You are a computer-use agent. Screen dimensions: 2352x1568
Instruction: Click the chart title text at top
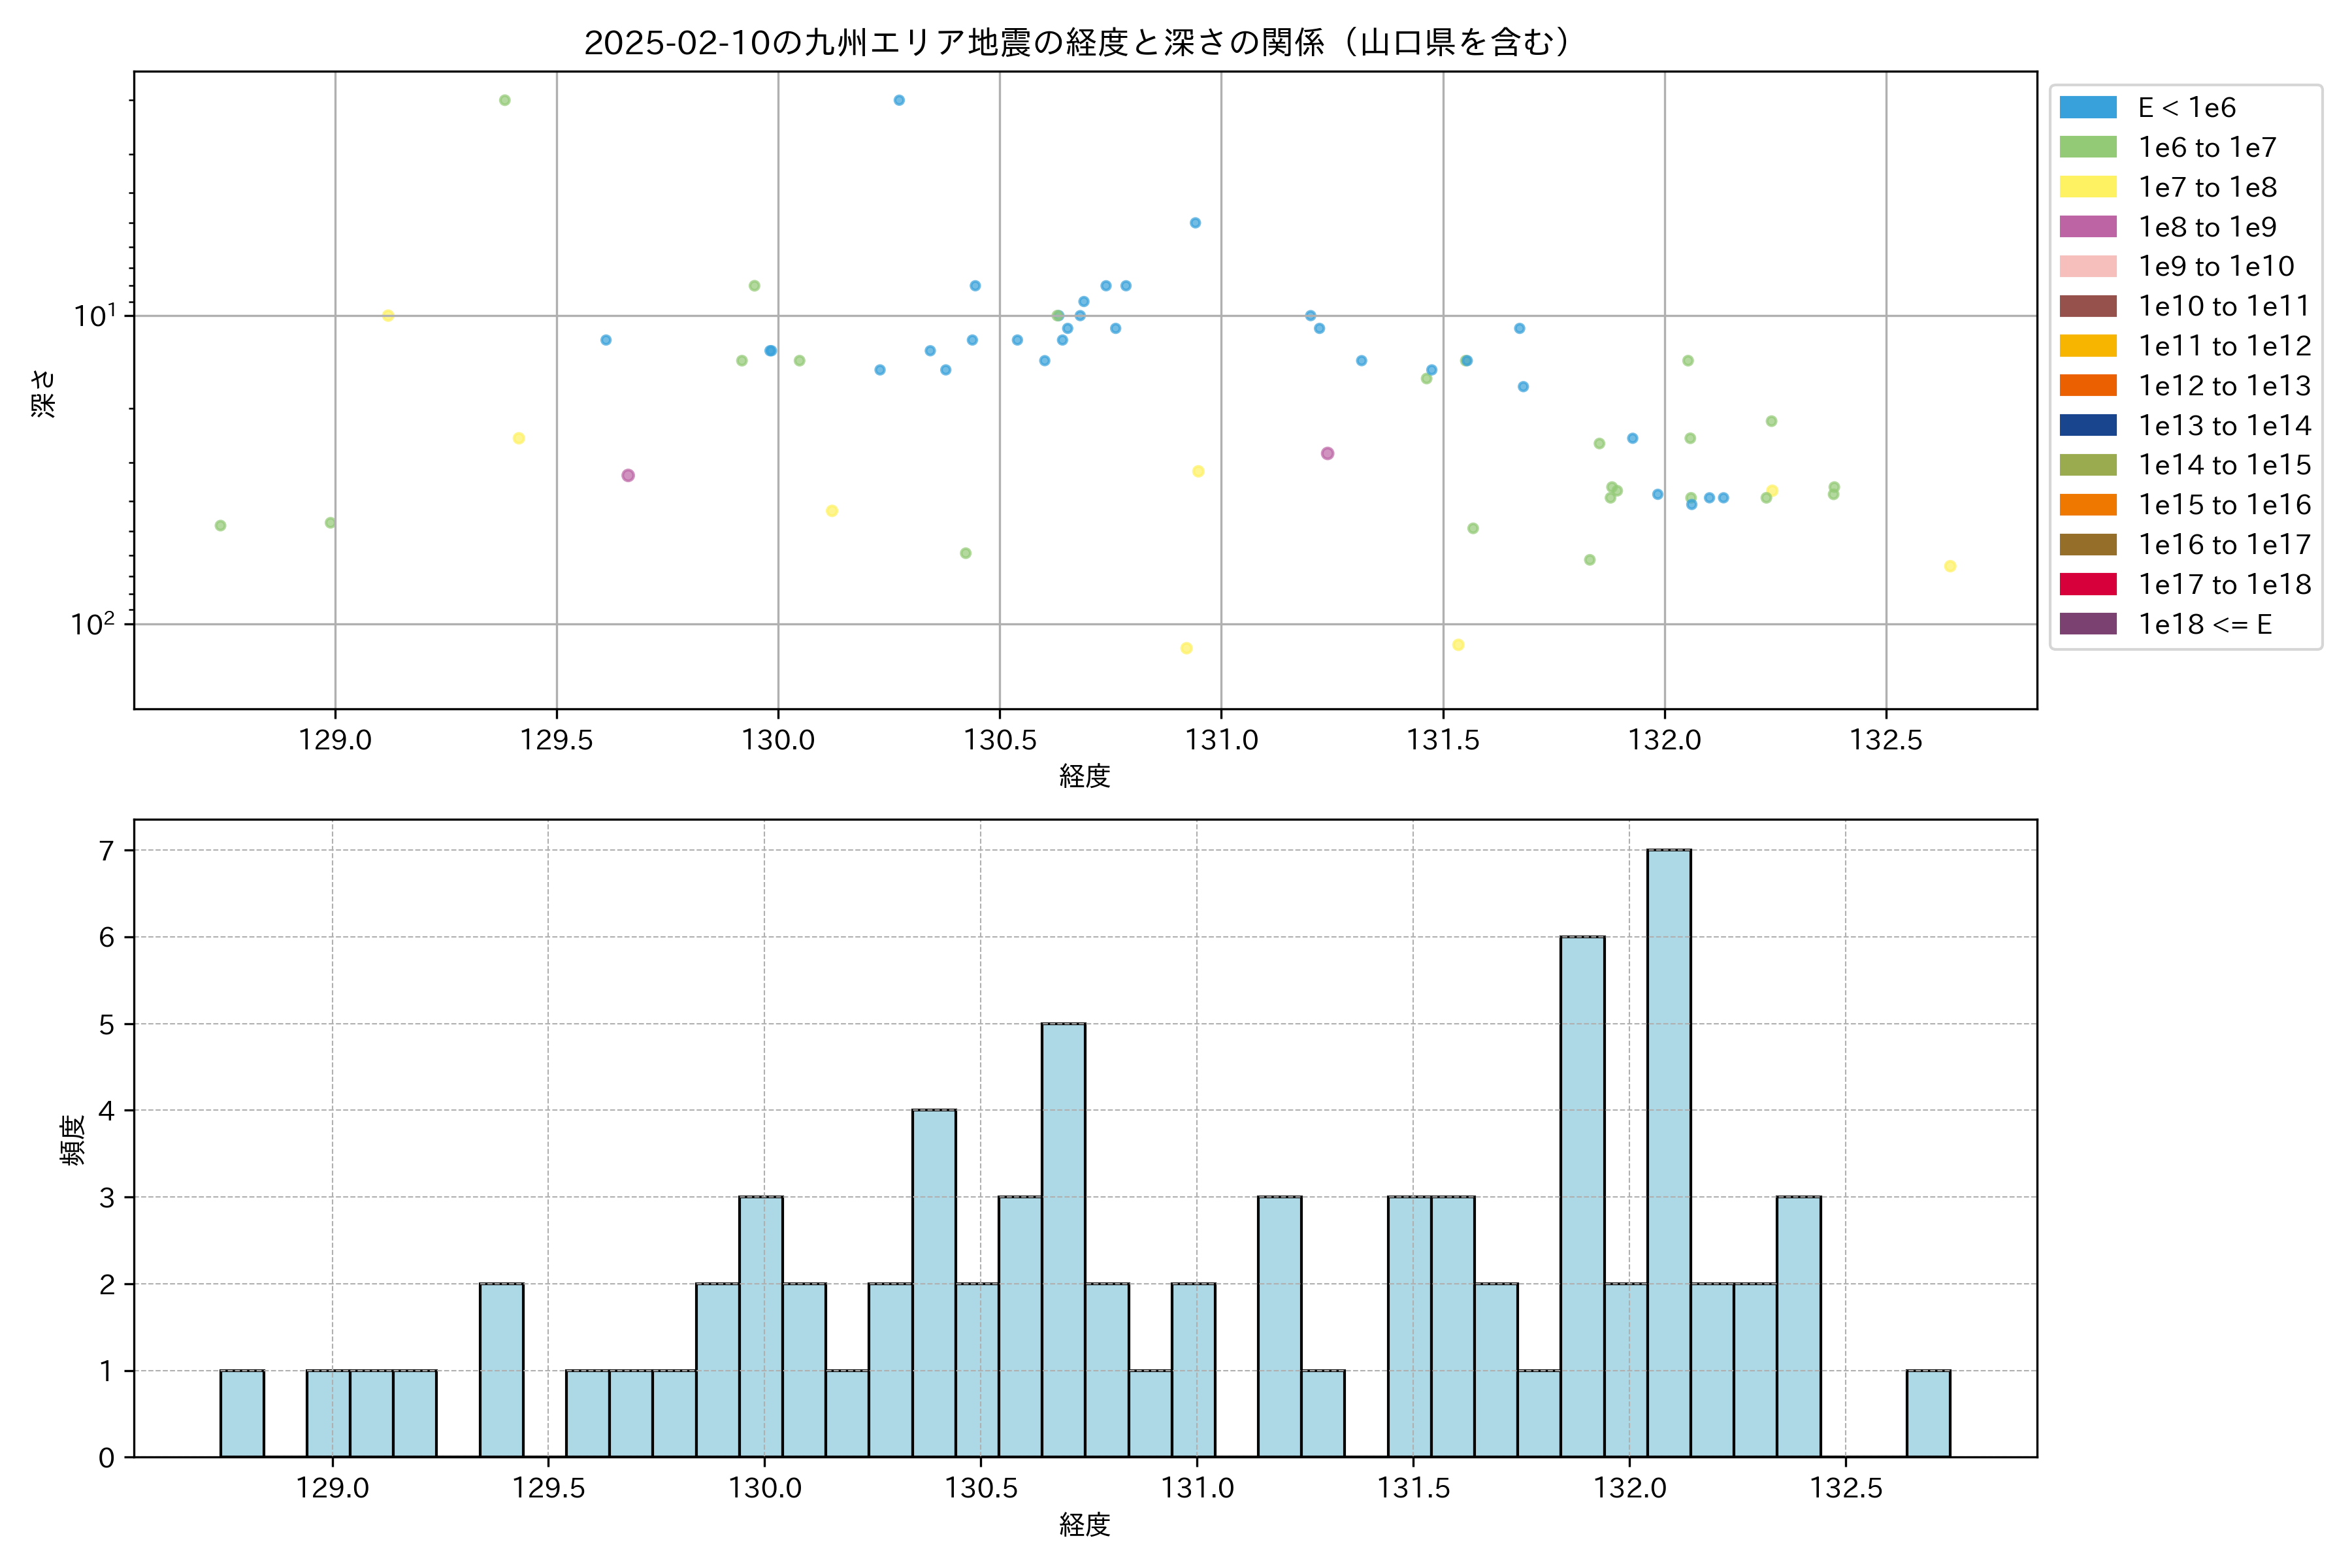1080,42
